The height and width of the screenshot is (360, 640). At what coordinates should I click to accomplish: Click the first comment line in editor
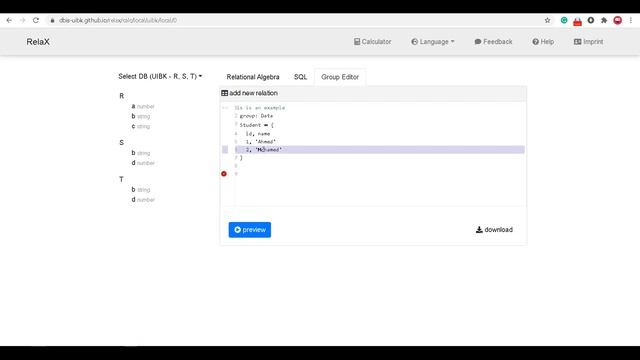point(260,108)
